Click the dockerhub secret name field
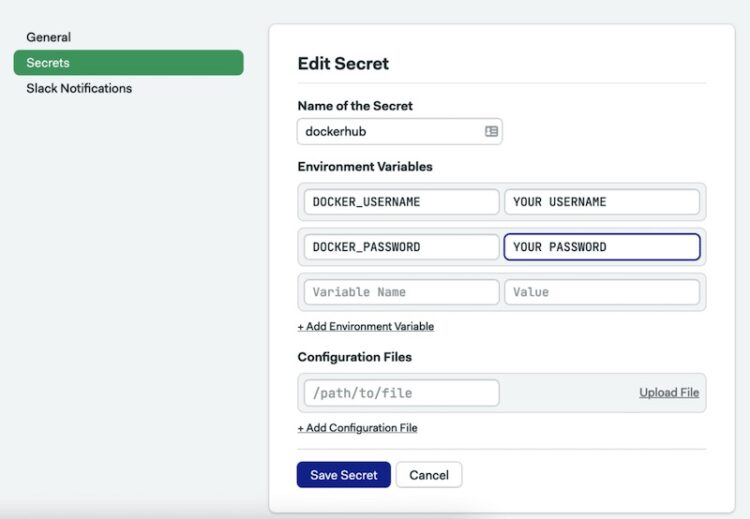 click(399, 132)
